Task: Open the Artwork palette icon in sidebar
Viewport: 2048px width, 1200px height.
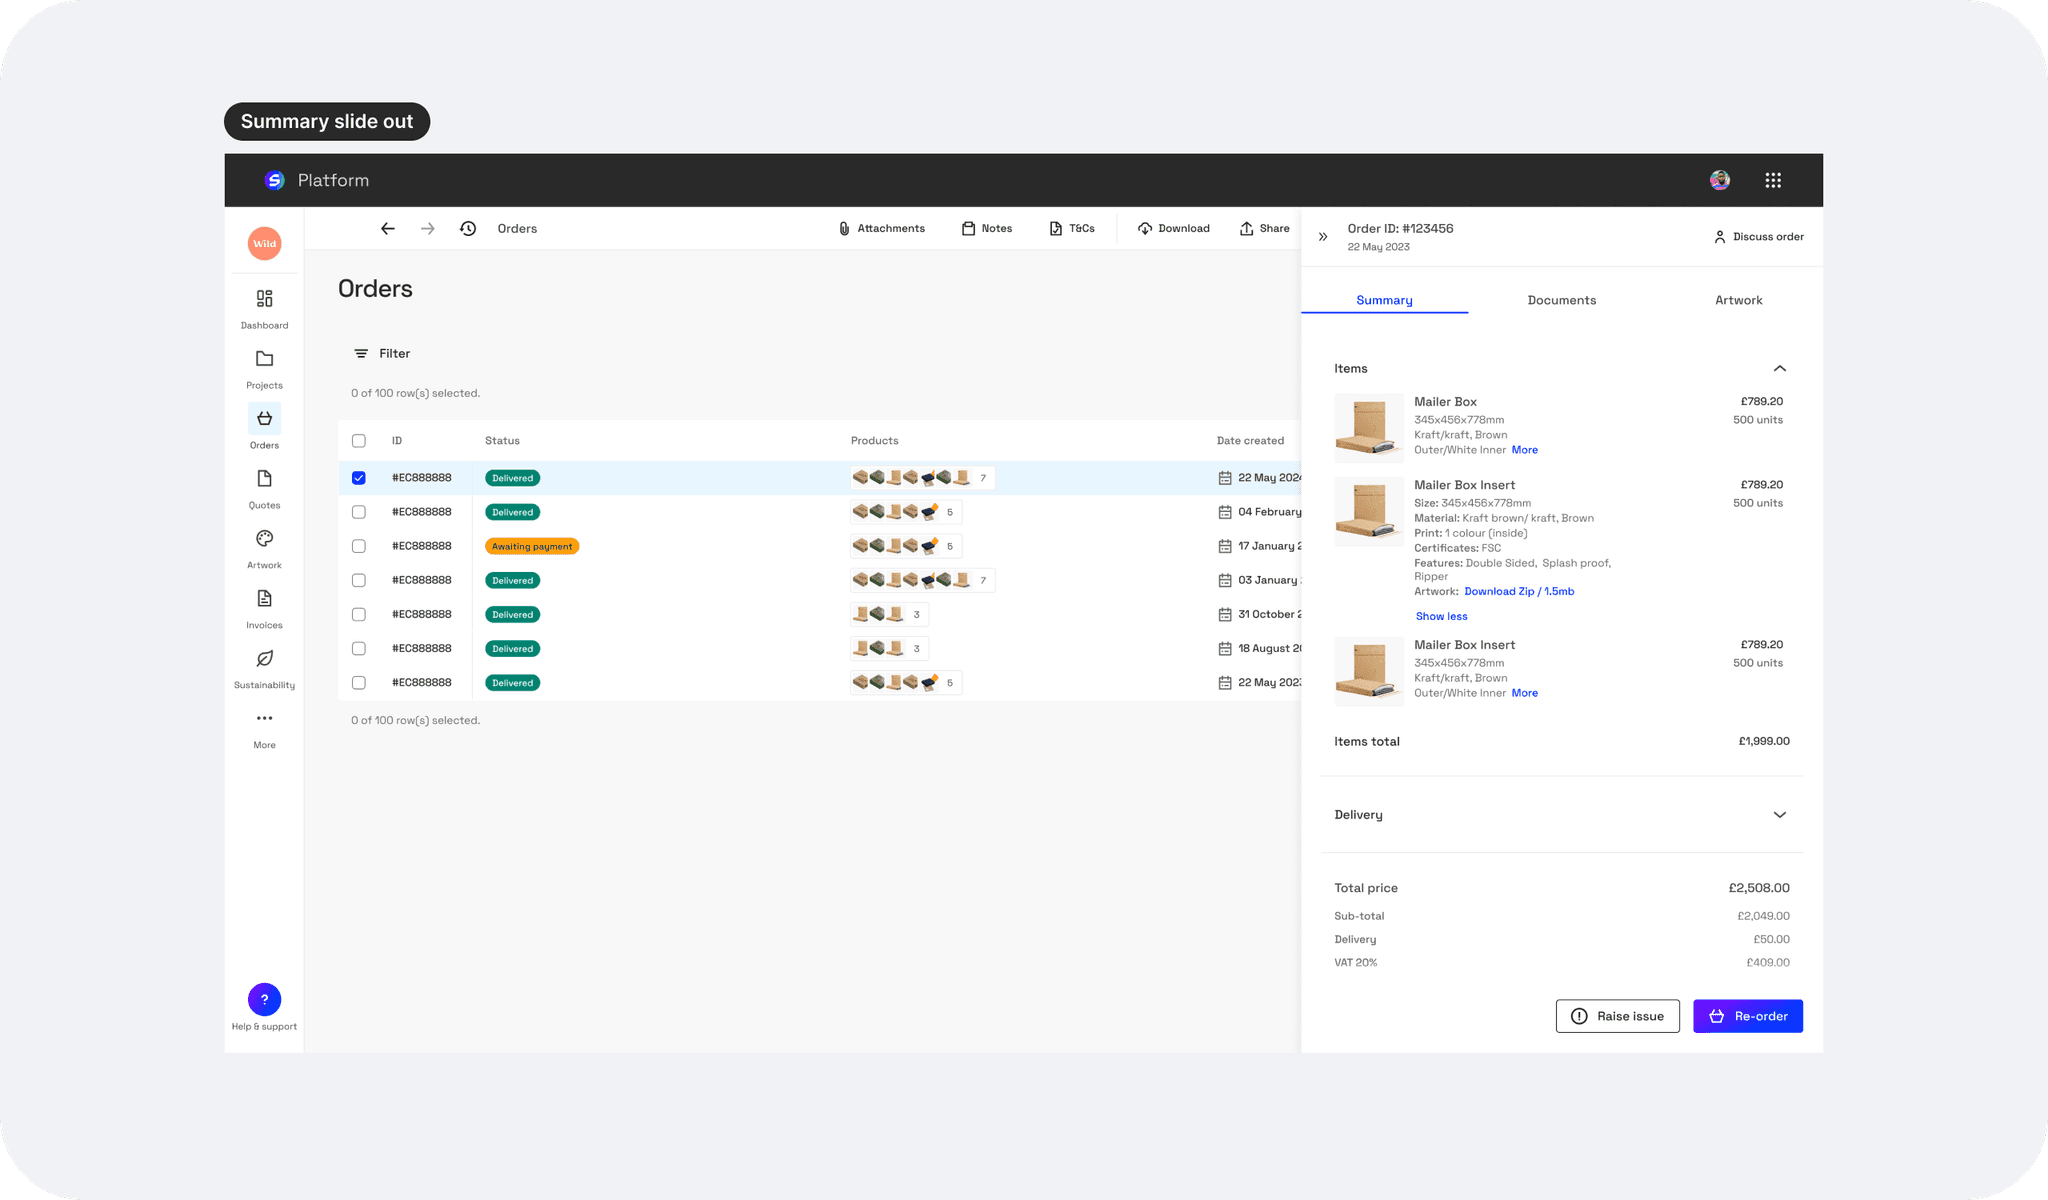Action: [264, 539]
